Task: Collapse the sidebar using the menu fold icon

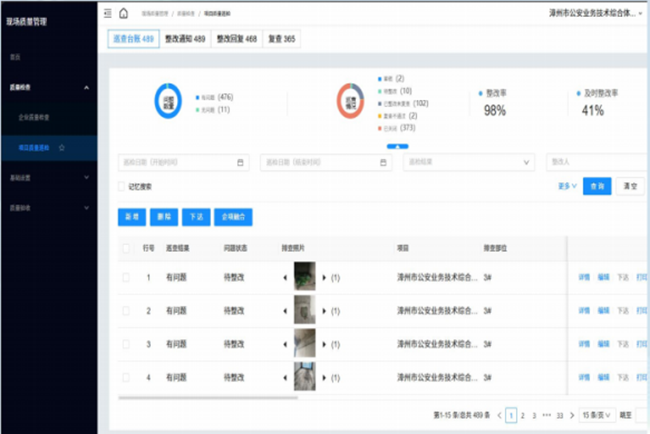Action: click(x=108, y=14)
